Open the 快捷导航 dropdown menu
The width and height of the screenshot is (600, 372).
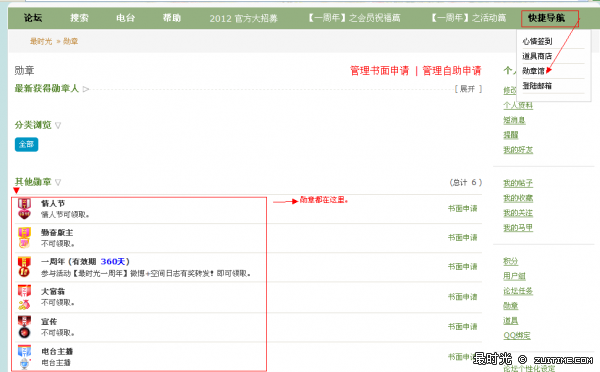tap(546, 18)
